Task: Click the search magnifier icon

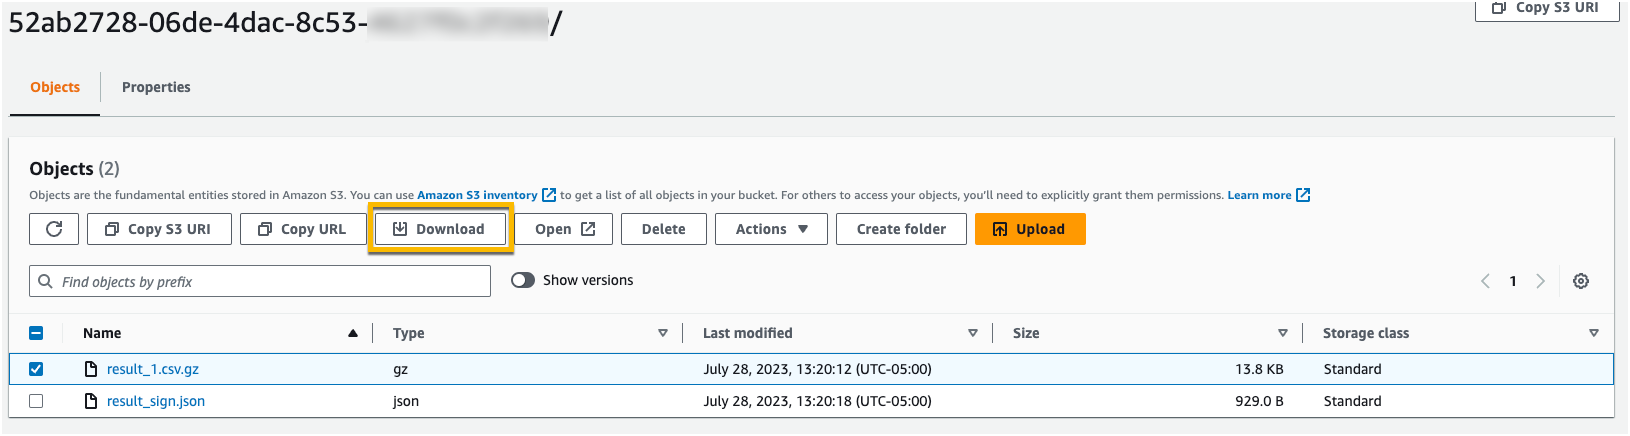Action: pyautogui.click(x=45, y=281)
